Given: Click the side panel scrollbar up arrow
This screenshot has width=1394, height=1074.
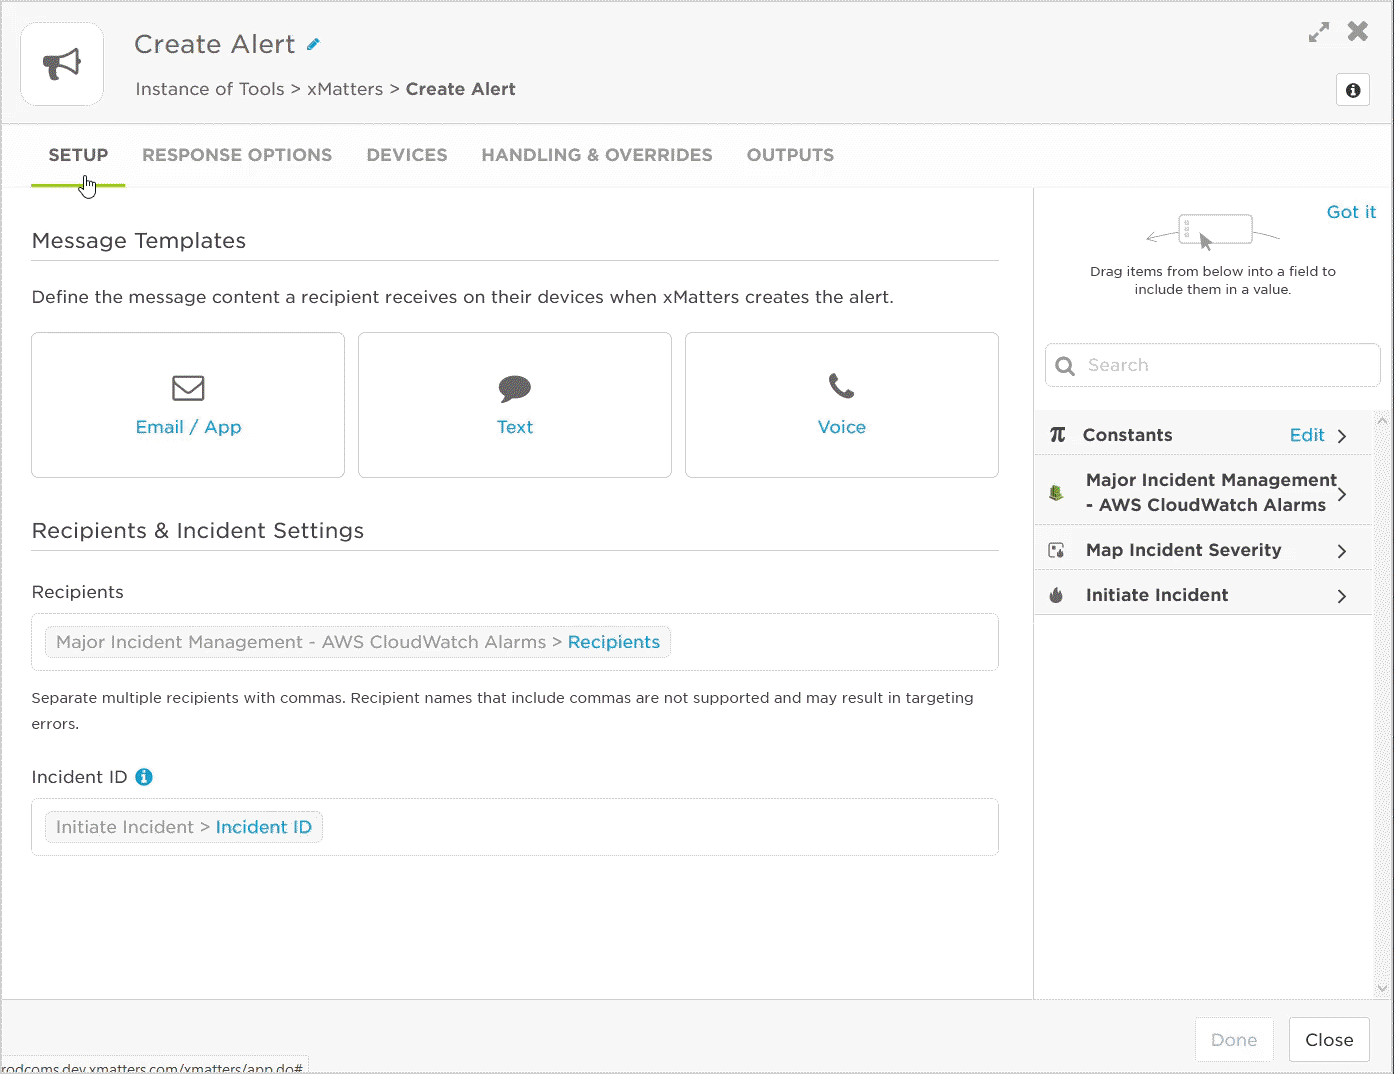Looking at the screenshot, I should click(x=1383, y=421).
